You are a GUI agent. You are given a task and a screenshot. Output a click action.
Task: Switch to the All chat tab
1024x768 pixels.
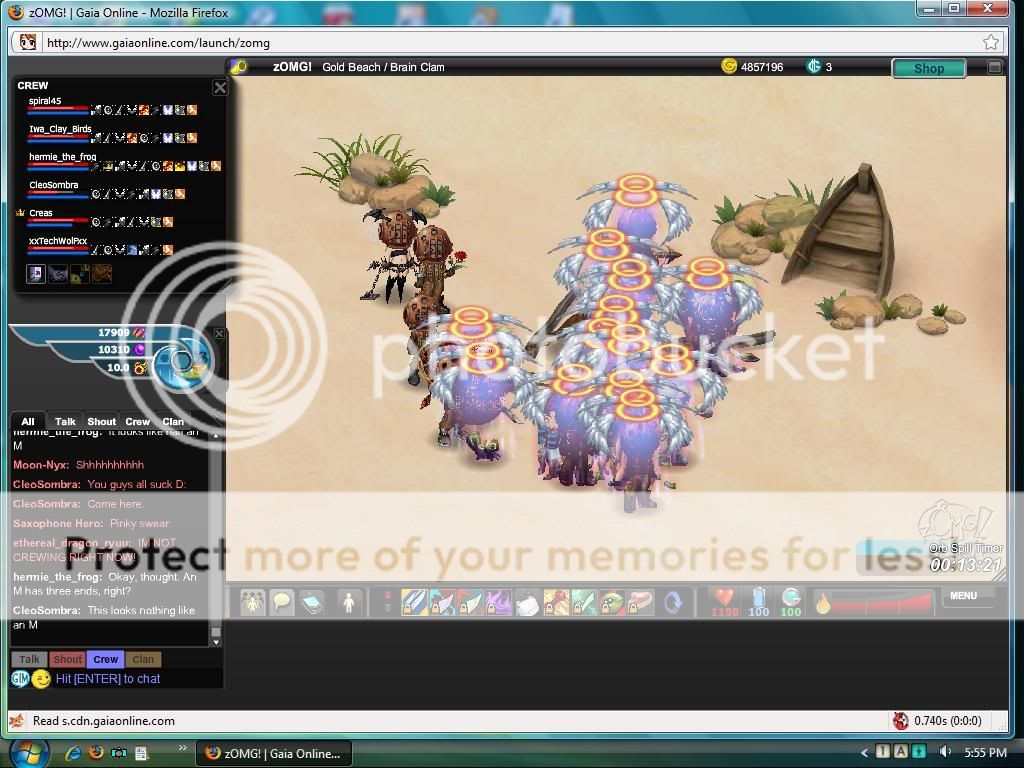point(28,422)
